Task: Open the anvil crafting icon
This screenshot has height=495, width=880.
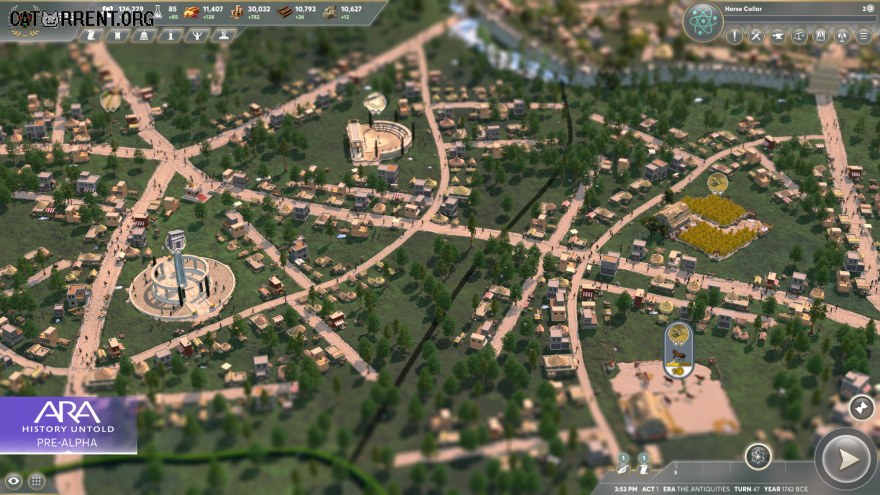Action: 777,36
